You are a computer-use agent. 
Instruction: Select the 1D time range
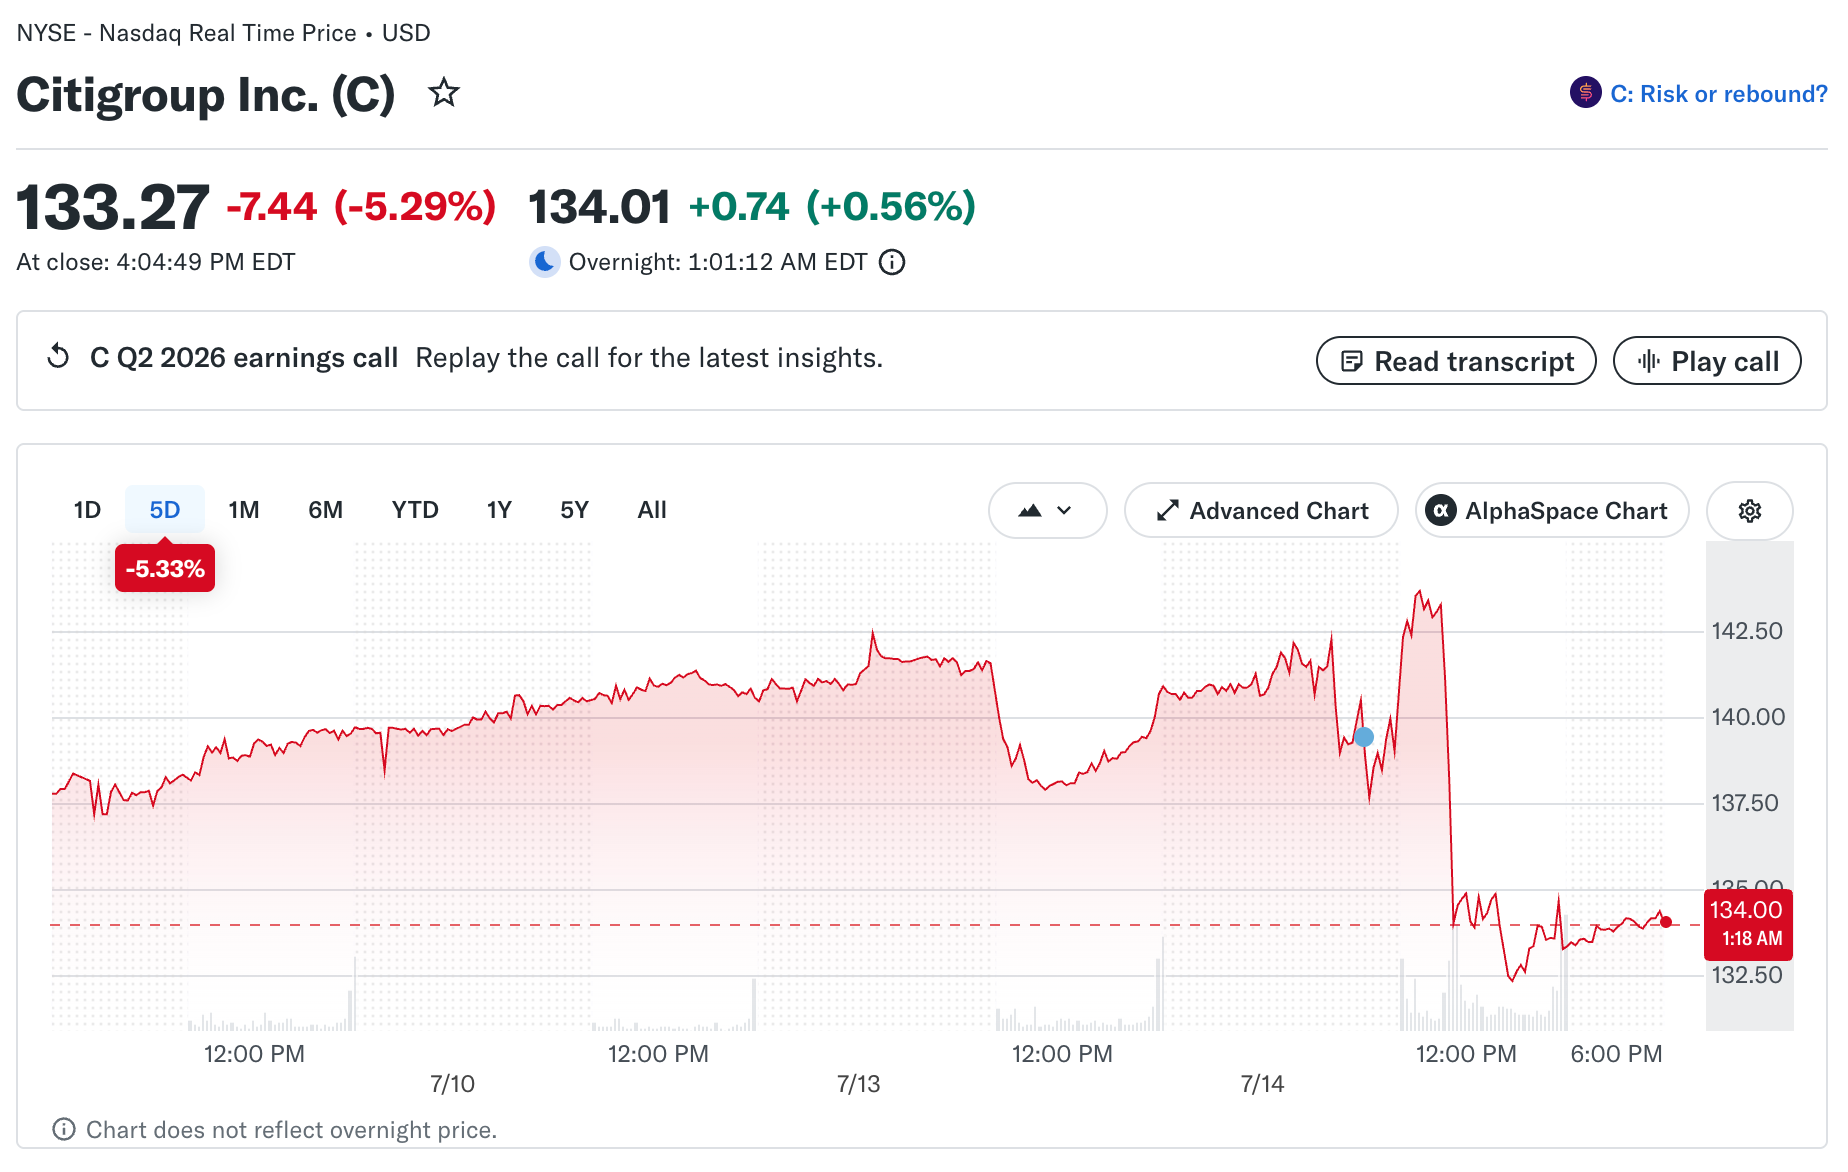87,510
